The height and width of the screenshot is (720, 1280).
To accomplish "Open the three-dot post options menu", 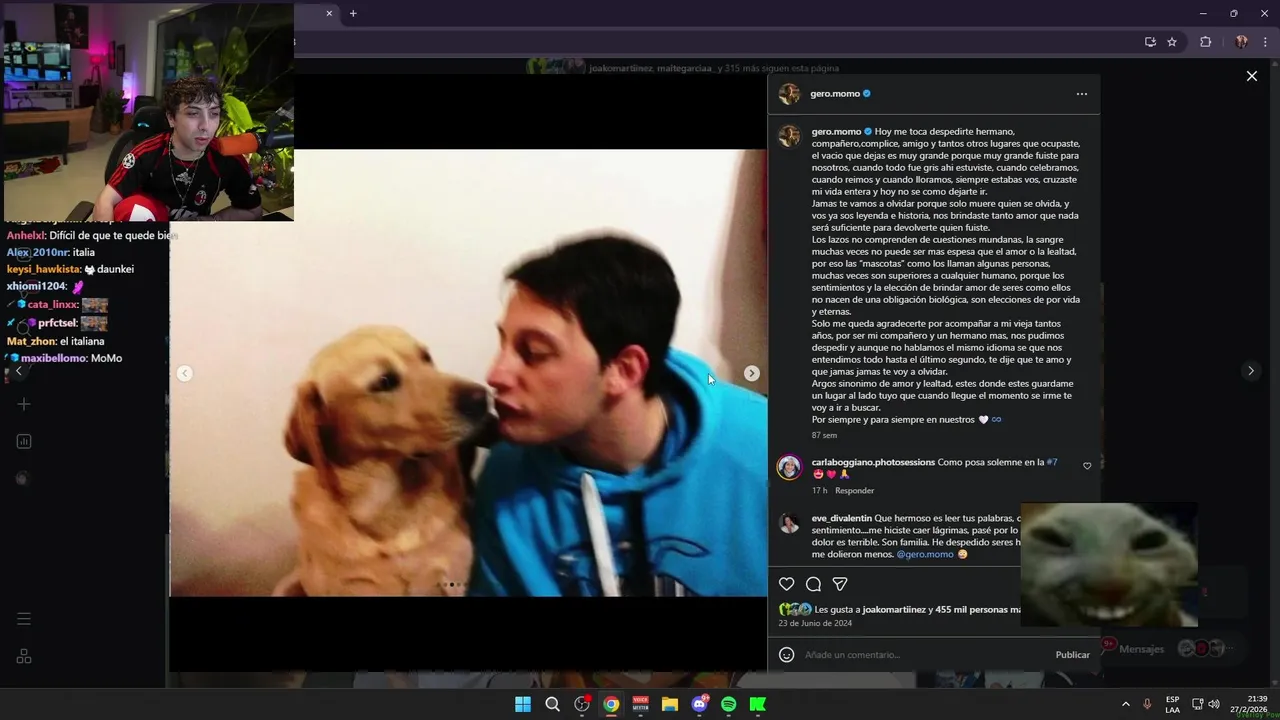I will coord(1081,94).
